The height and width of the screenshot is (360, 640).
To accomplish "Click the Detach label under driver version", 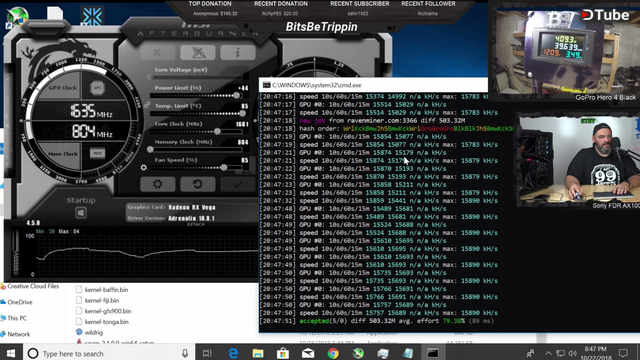I will (x=196, y=224).
